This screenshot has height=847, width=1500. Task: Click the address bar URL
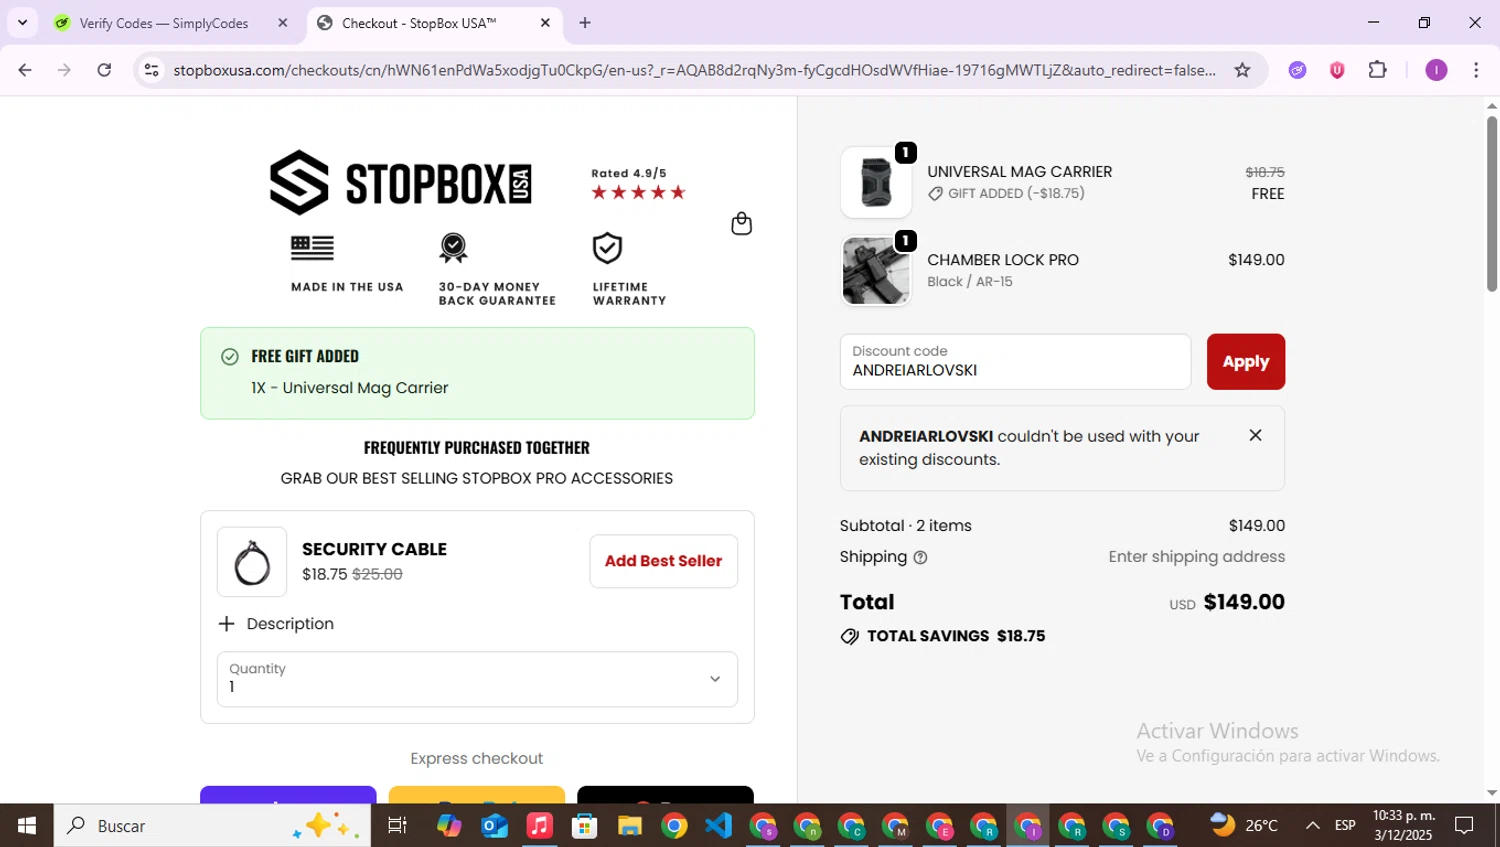[x=694, y=70]
